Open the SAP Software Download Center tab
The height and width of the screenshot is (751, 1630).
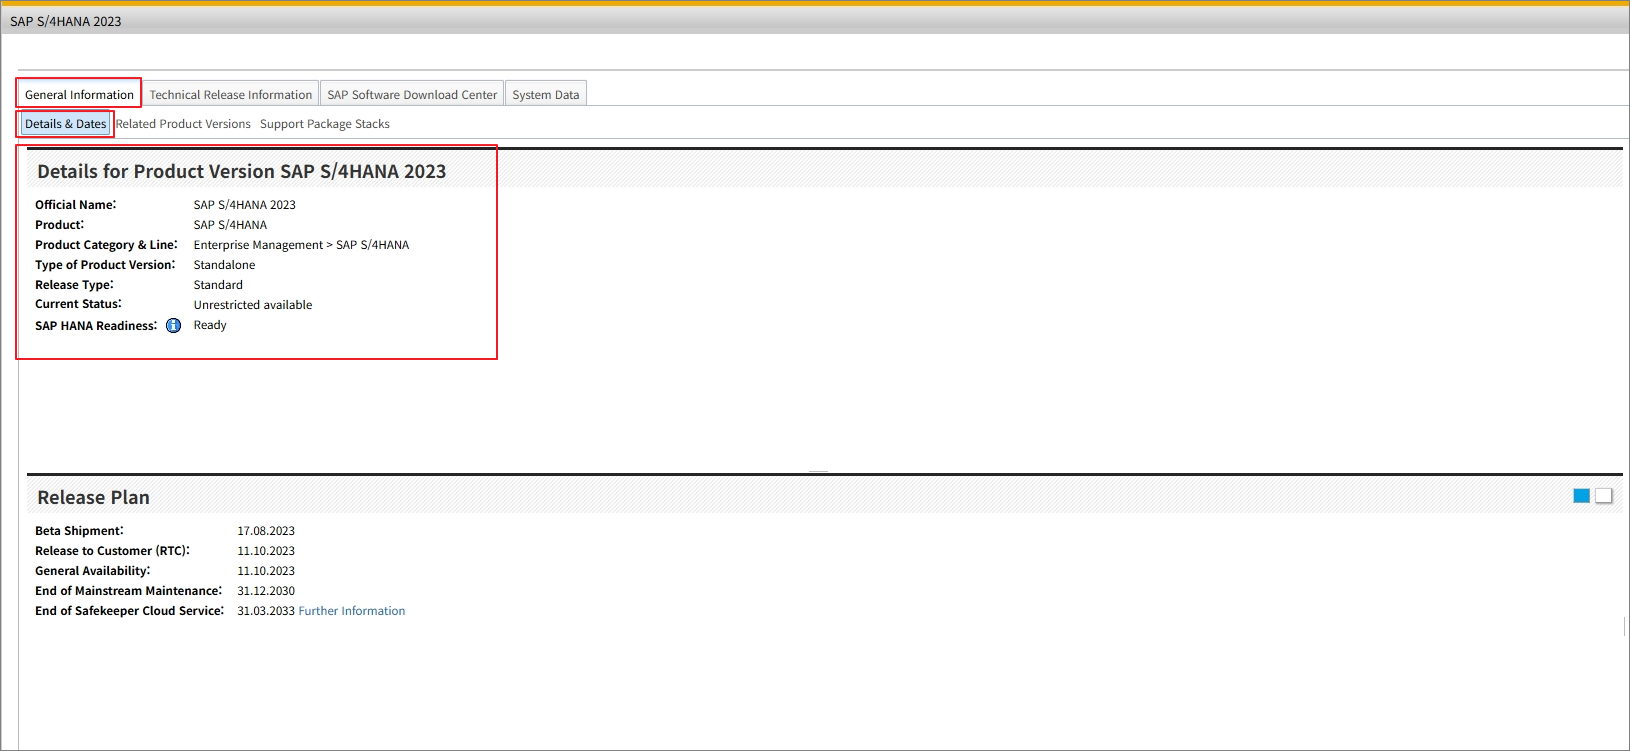coord(412,94)
